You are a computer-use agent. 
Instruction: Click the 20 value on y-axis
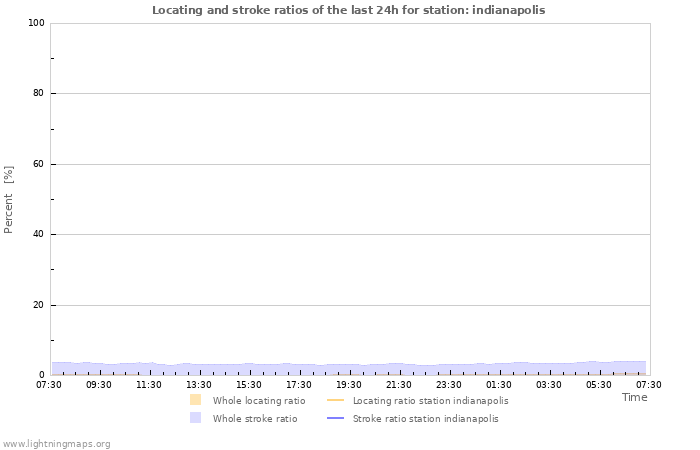pyautogui.click(x=38, y=305)
